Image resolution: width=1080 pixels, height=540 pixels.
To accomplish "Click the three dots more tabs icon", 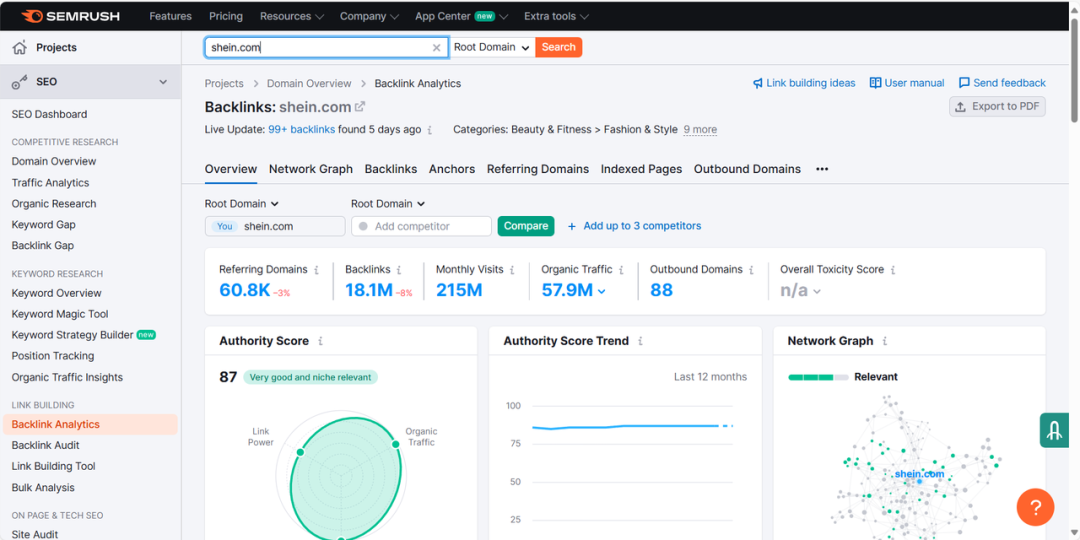I will point(822,169).
